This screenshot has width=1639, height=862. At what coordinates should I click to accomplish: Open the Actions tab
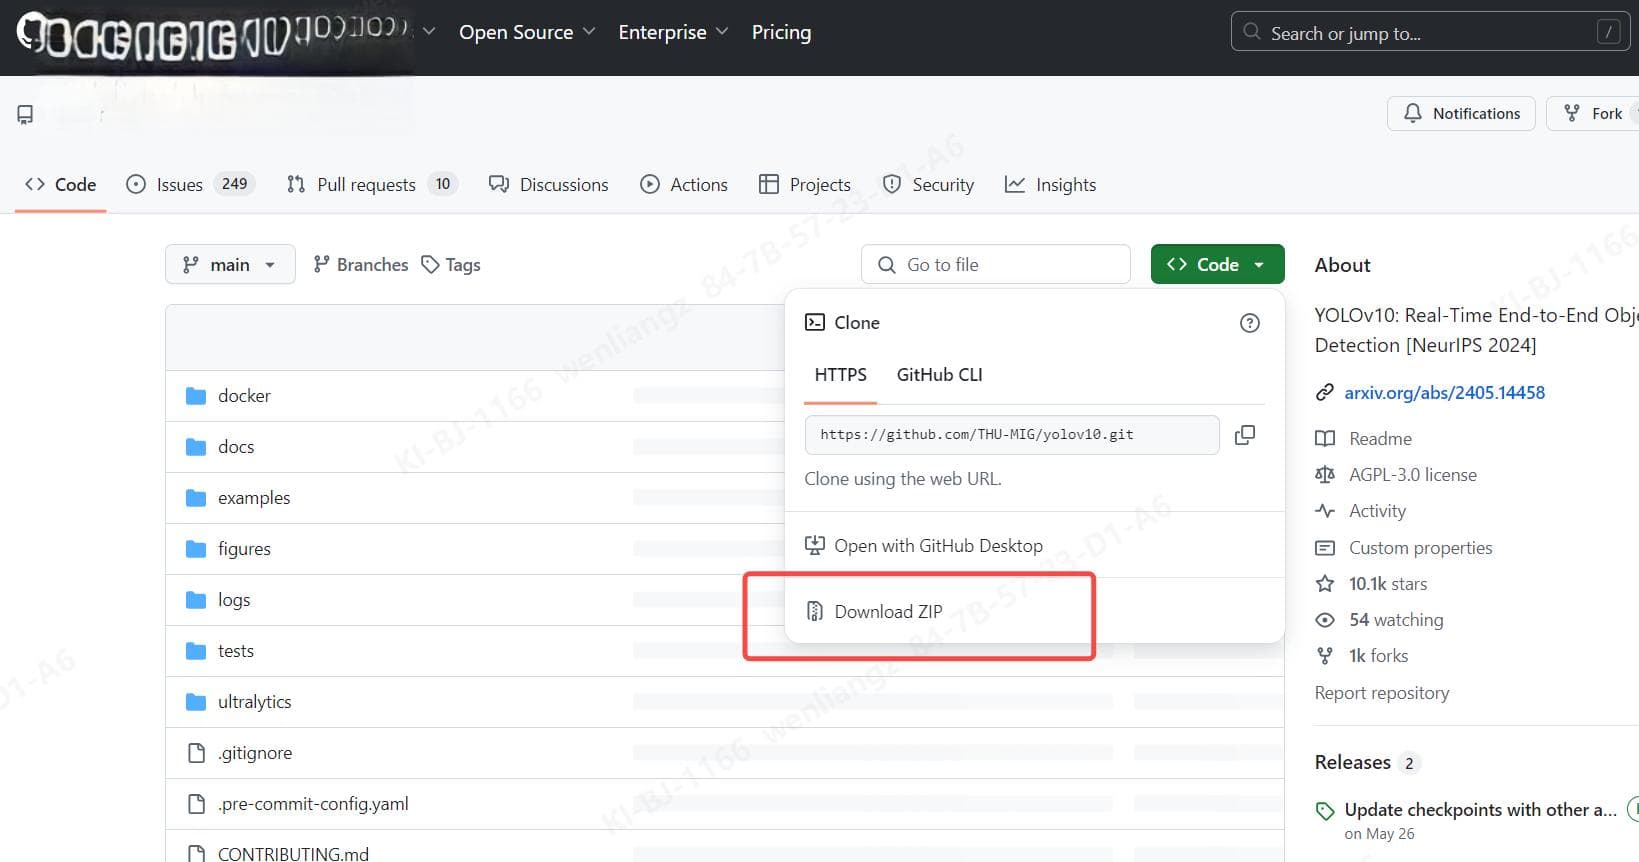coord(684,184)
